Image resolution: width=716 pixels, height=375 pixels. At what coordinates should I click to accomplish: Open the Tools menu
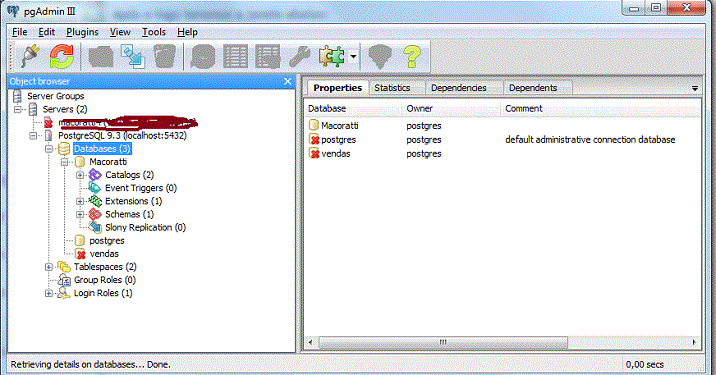(x=153, y=32)
